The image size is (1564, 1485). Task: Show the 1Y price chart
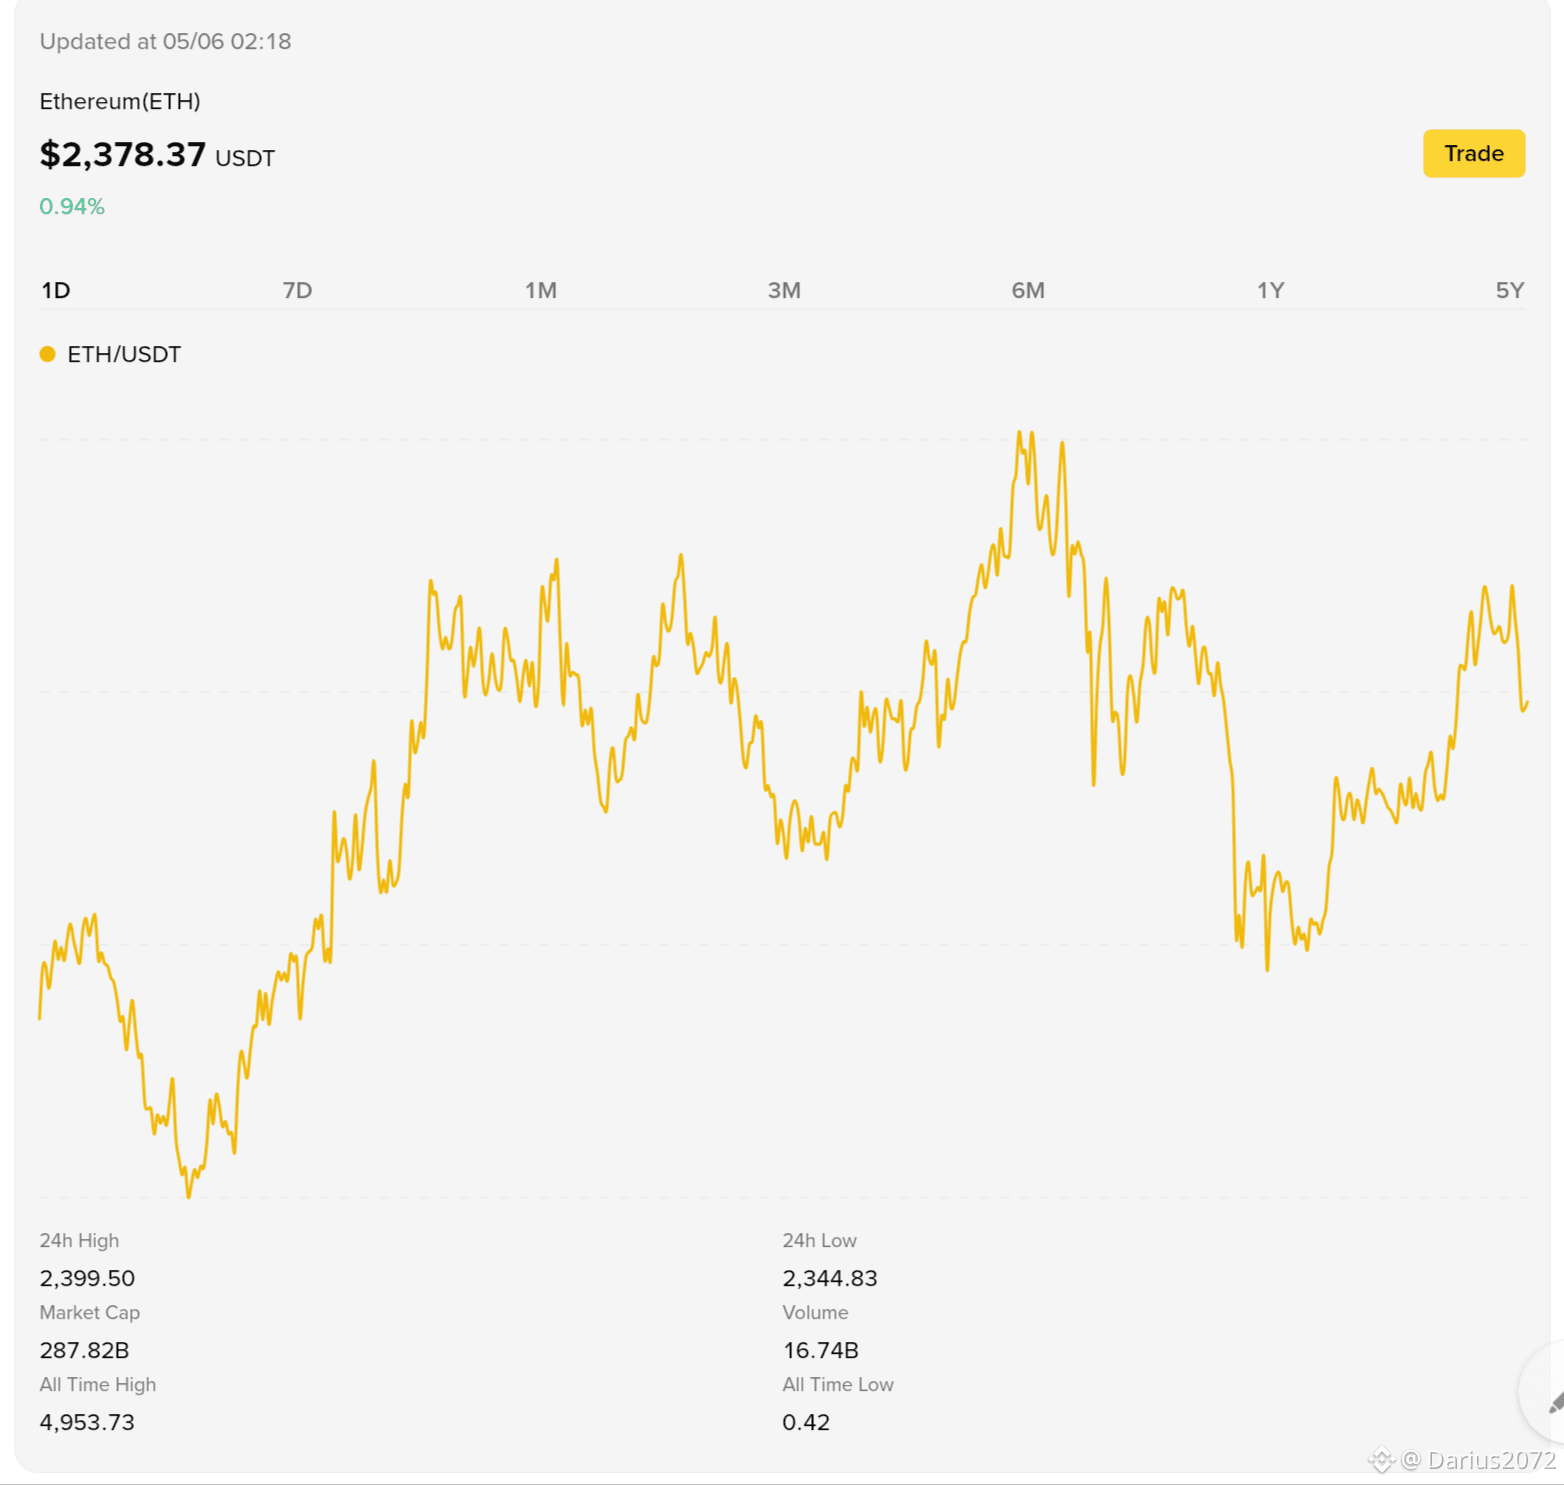(1270, 290)
